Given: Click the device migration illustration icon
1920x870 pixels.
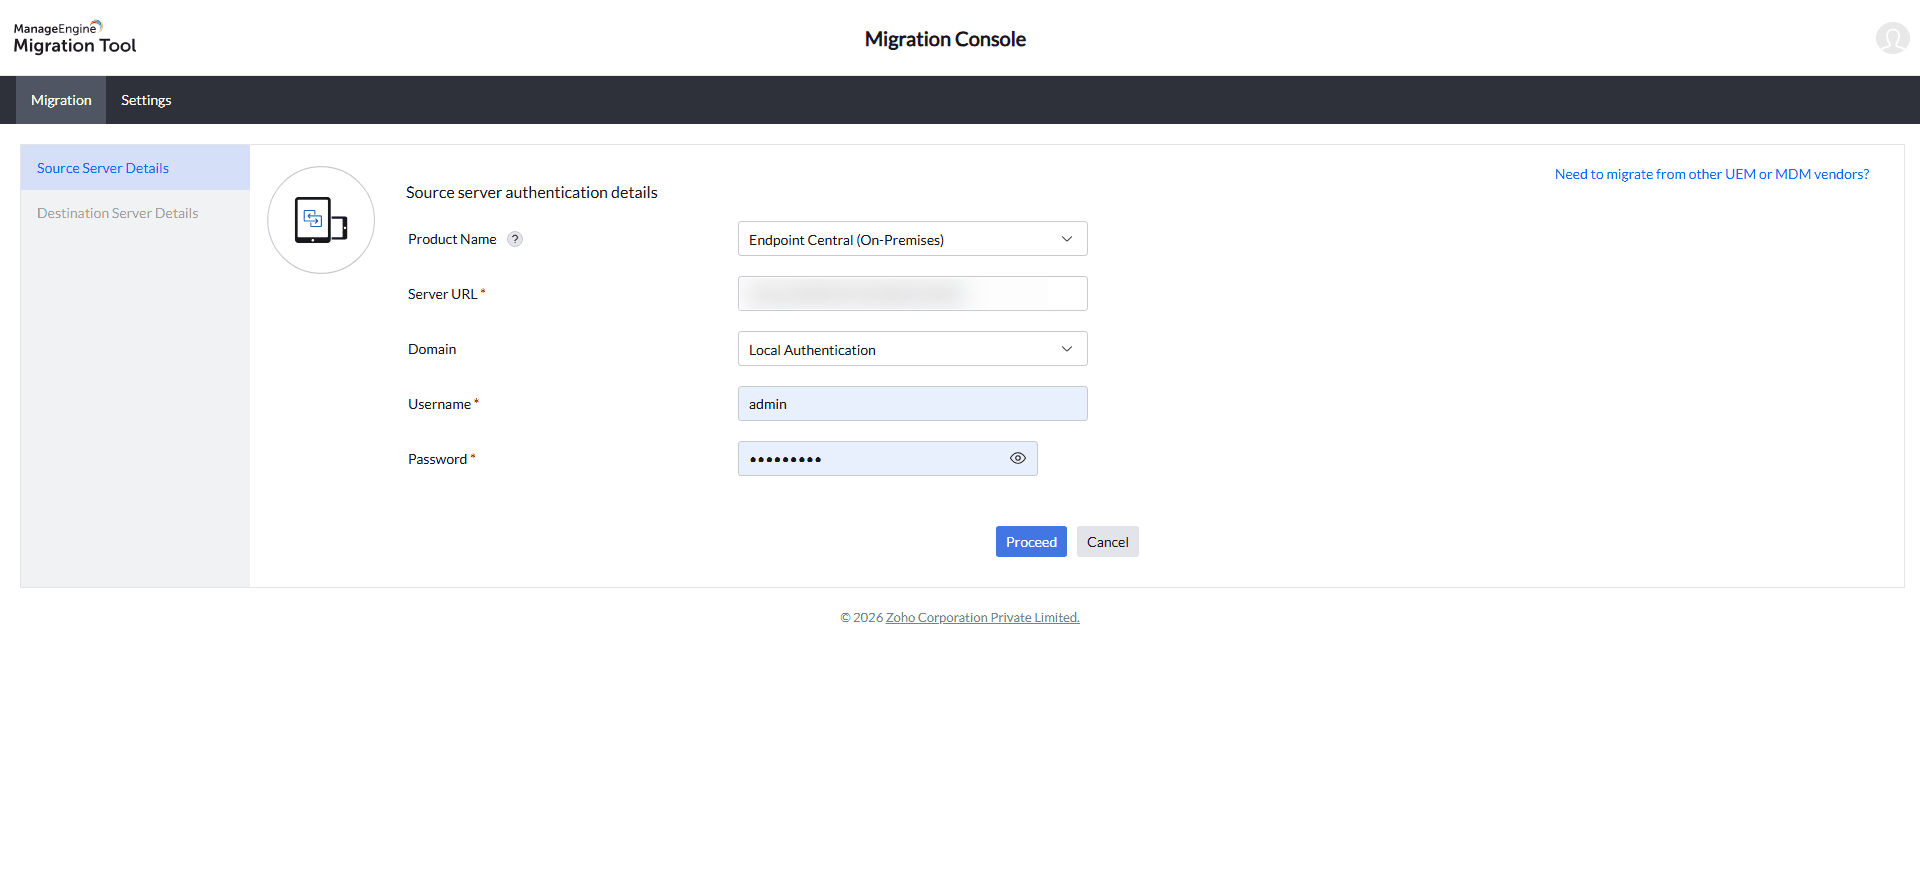Looking at the screenshot, I should 321,220.
